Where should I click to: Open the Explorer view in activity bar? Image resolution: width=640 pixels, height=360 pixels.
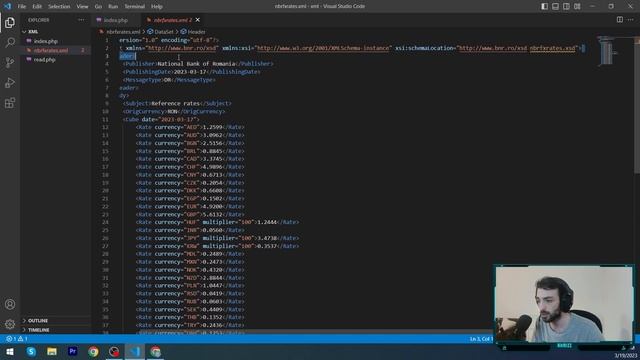[10, 22]
